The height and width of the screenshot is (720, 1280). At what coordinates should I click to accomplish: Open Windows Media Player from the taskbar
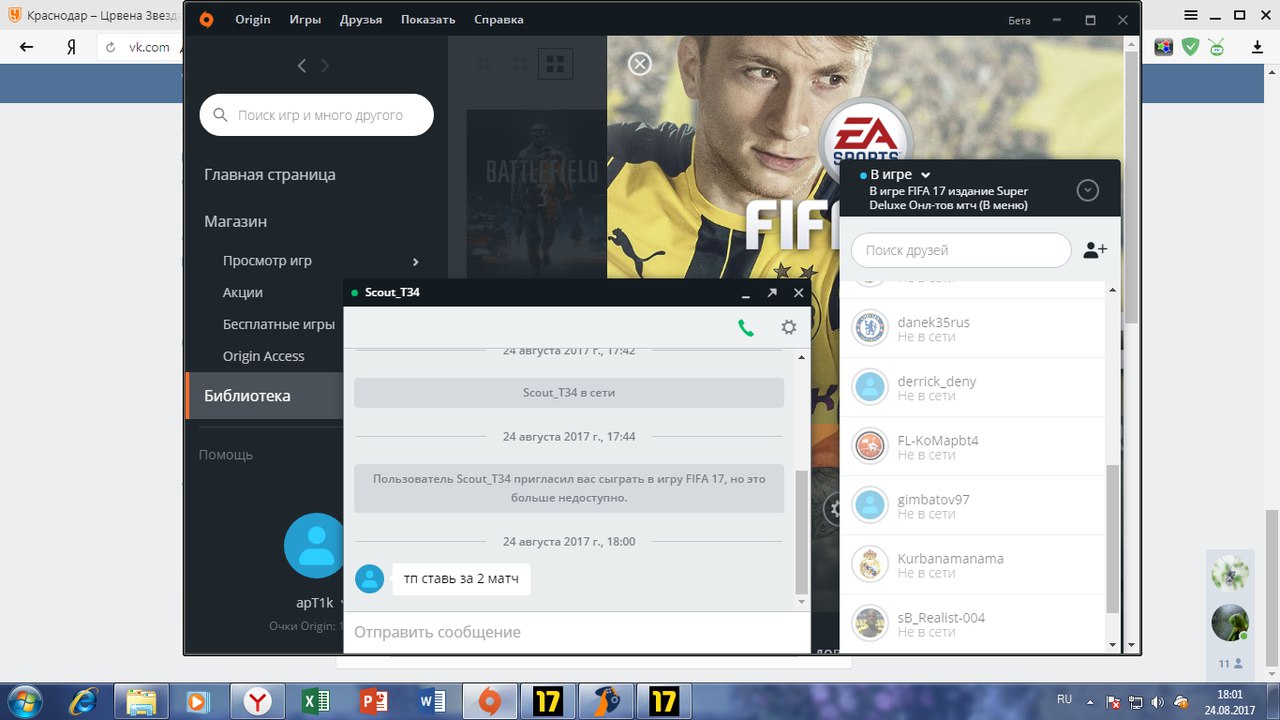(198, 701)
